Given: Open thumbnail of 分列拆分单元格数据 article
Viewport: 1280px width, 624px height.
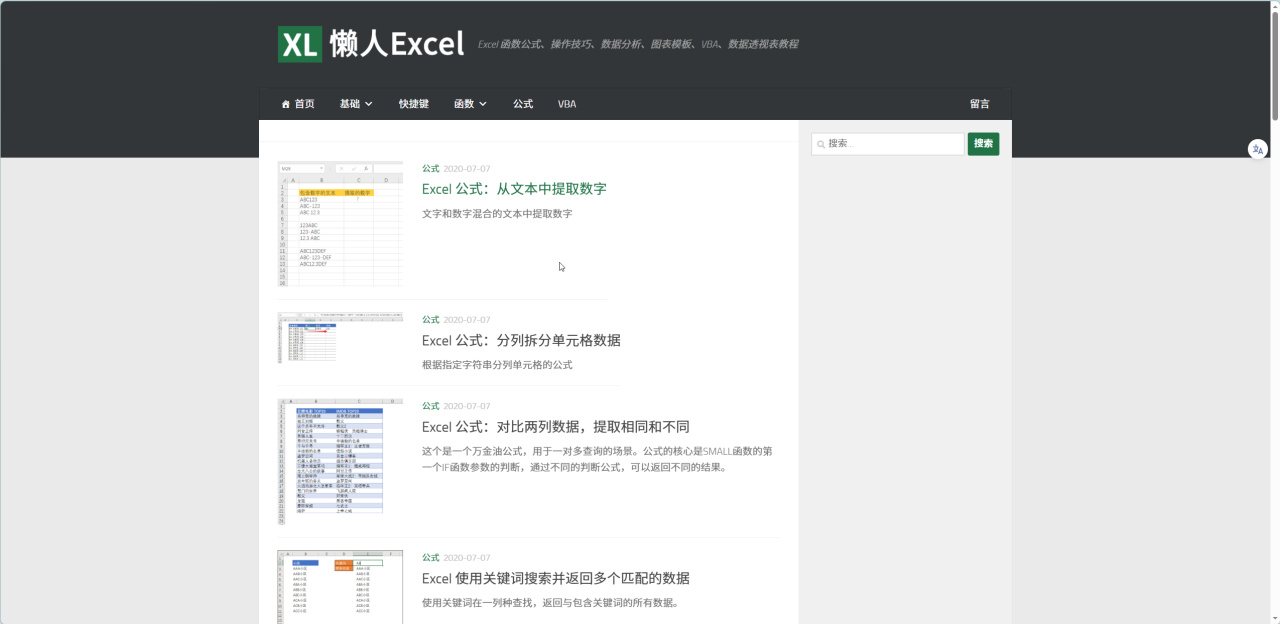Looking at the screenshot, I should pos(340,337).
